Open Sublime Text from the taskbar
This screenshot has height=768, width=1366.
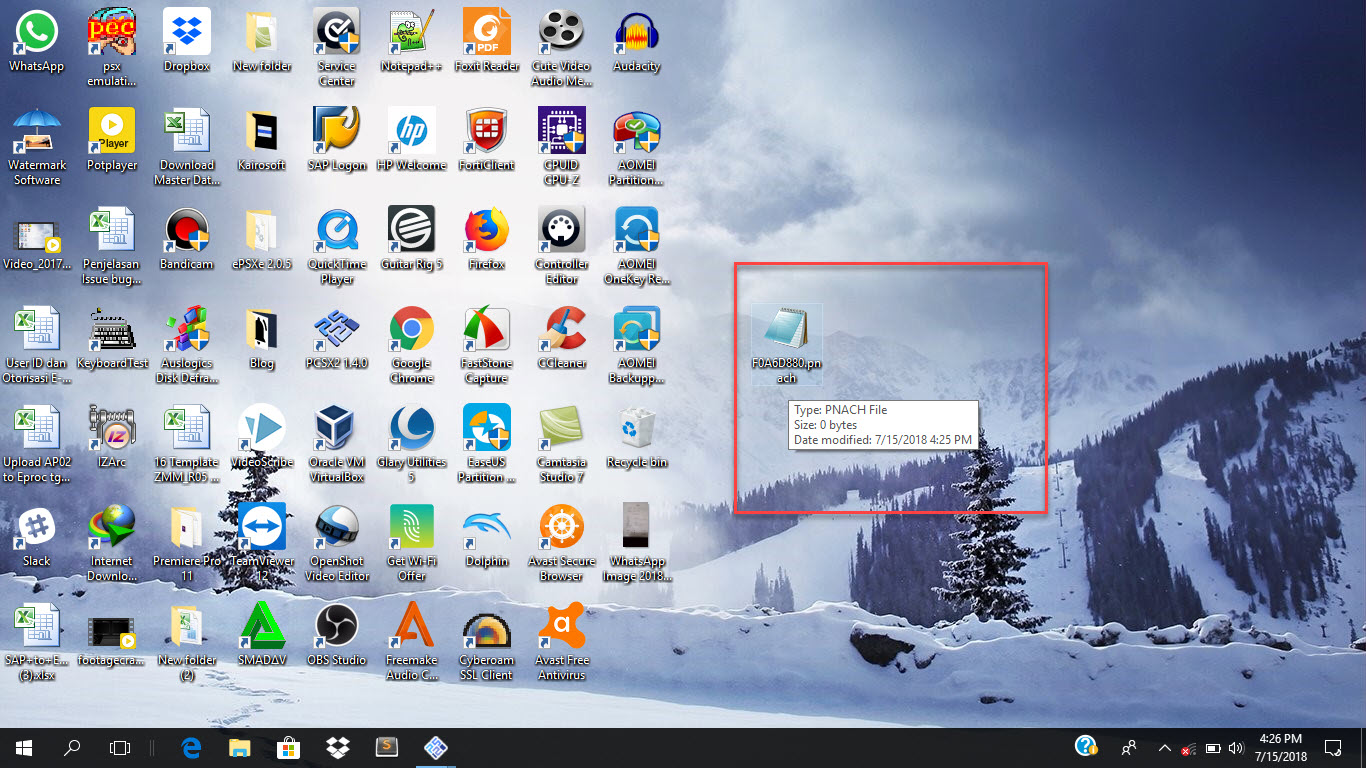pos(385,747)
